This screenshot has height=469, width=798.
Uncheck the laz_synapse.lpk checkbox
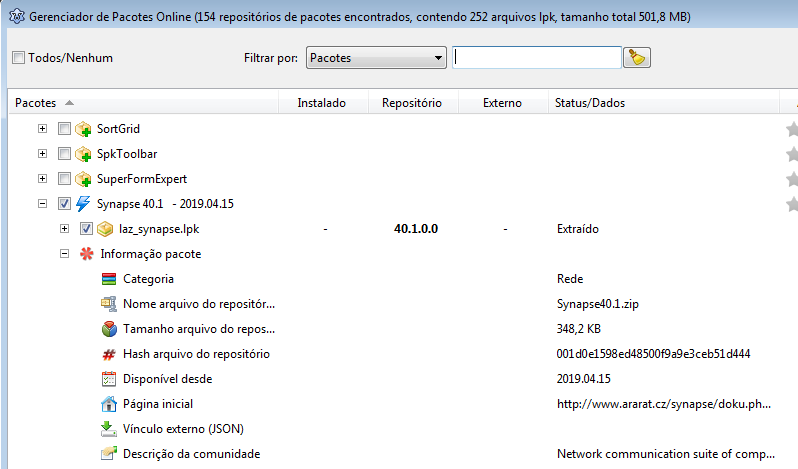[86, 229]
